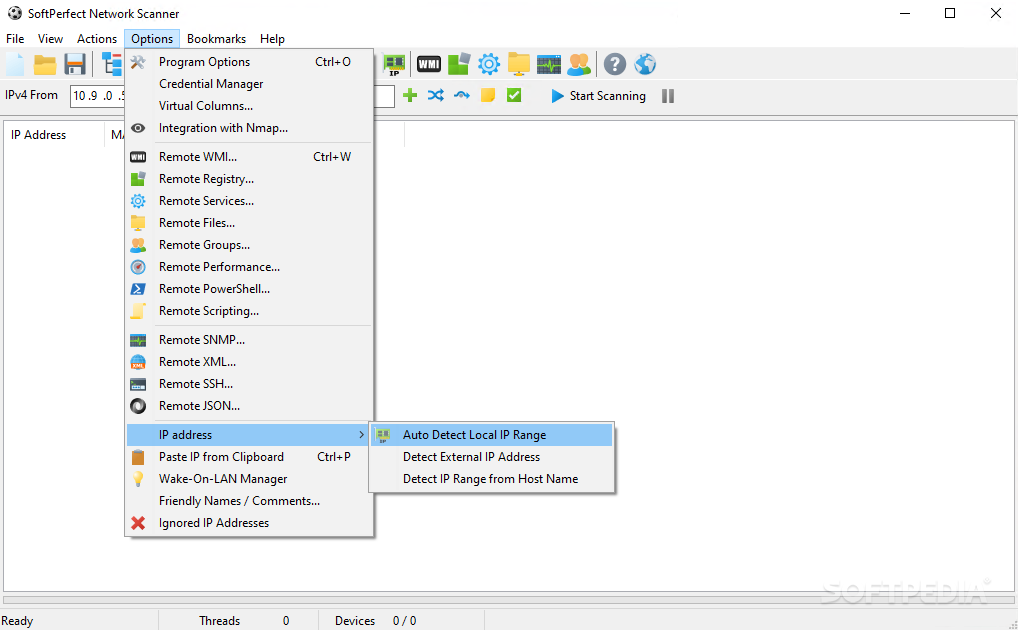Open Friendly Names / Comments...
This screenshot has height=630, width=1018.
(250, 501)
